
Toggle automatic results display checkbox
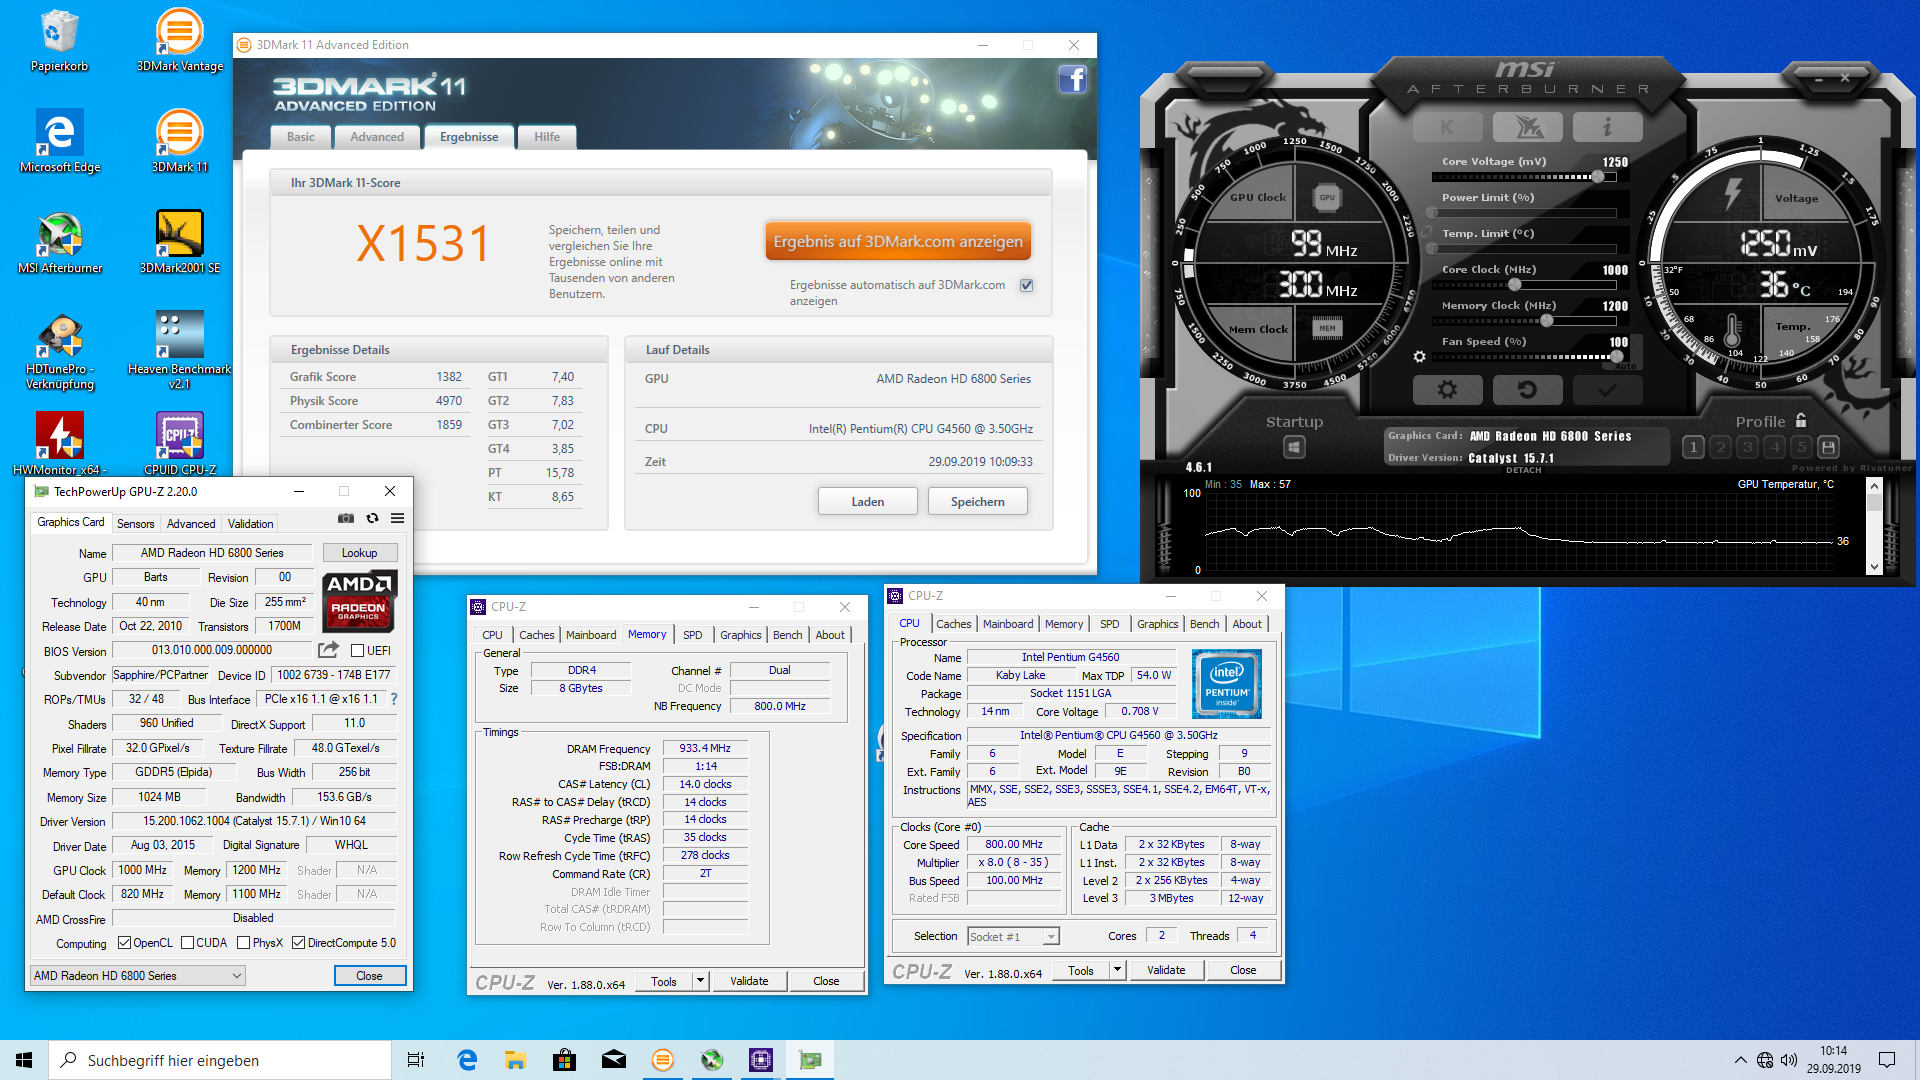pos(1026,285)
